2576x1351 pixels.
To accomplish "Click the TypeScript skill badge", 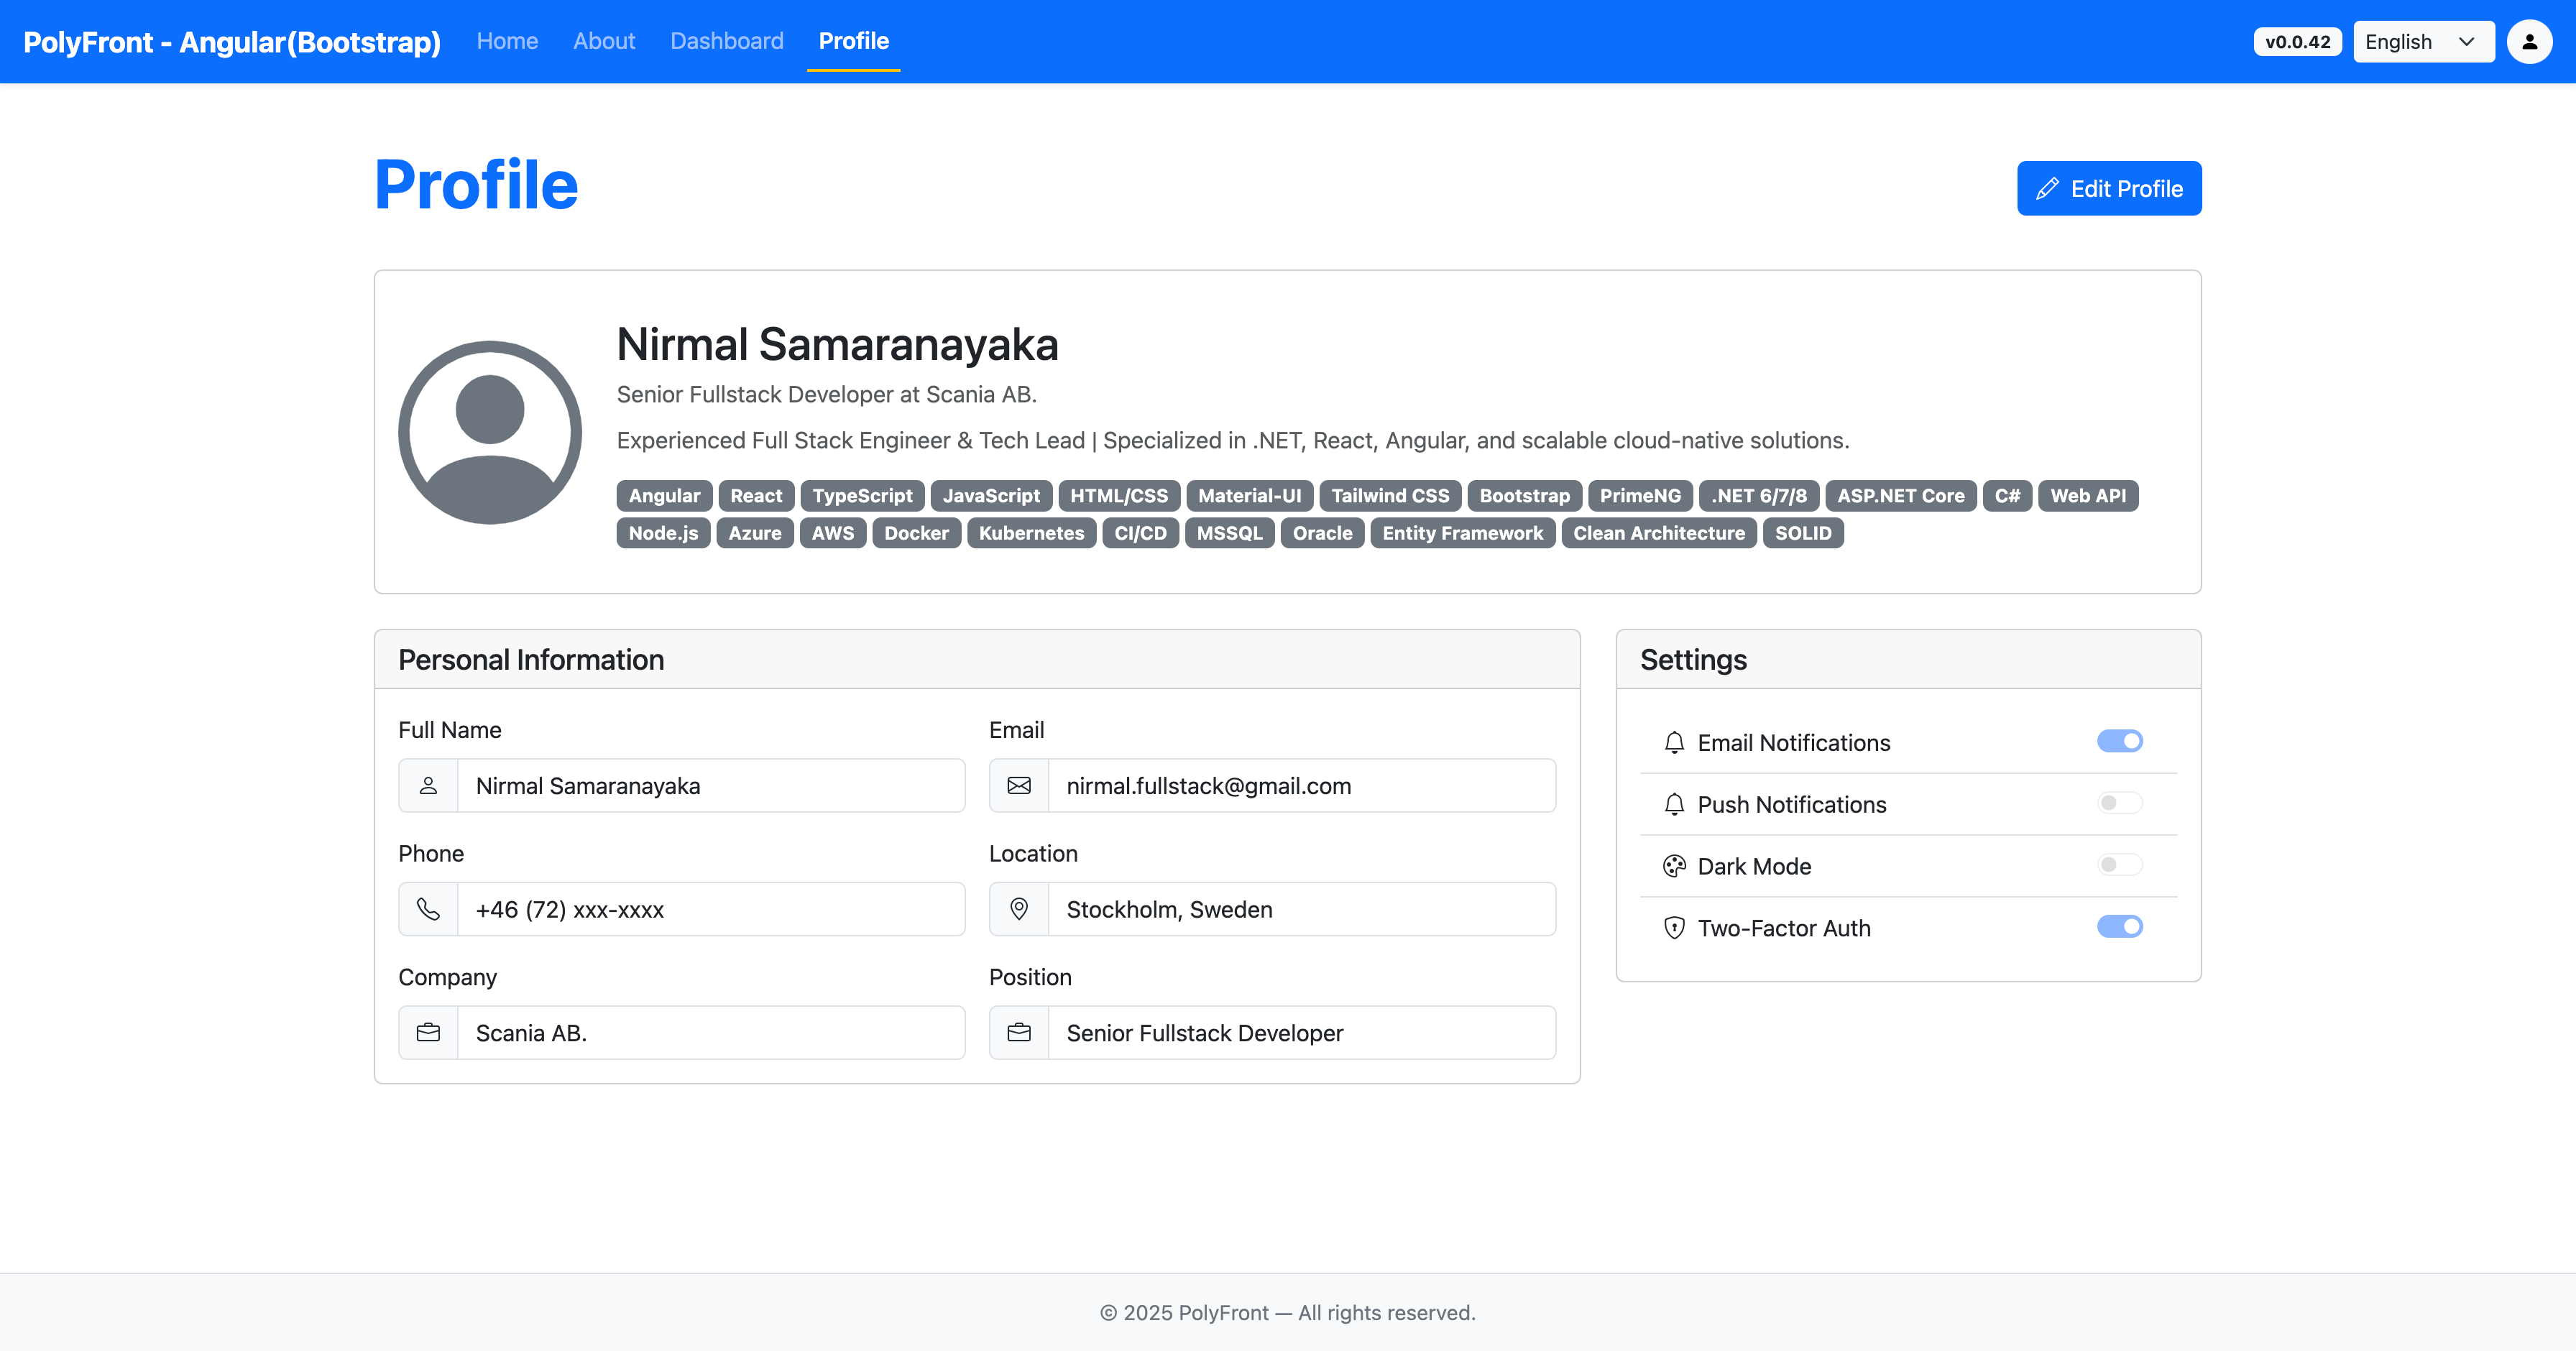I will coord(862,495).
